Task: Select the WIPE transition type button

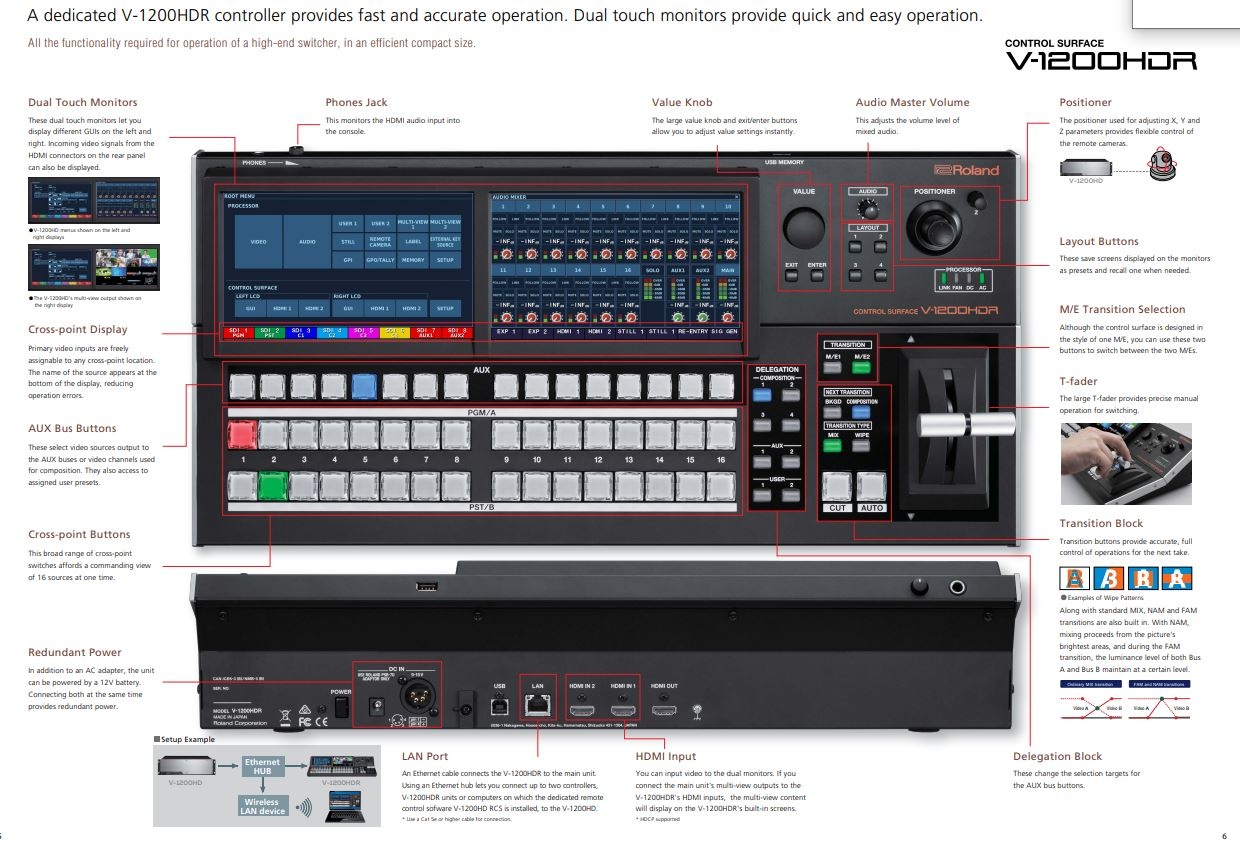Action: click(861, 447)
